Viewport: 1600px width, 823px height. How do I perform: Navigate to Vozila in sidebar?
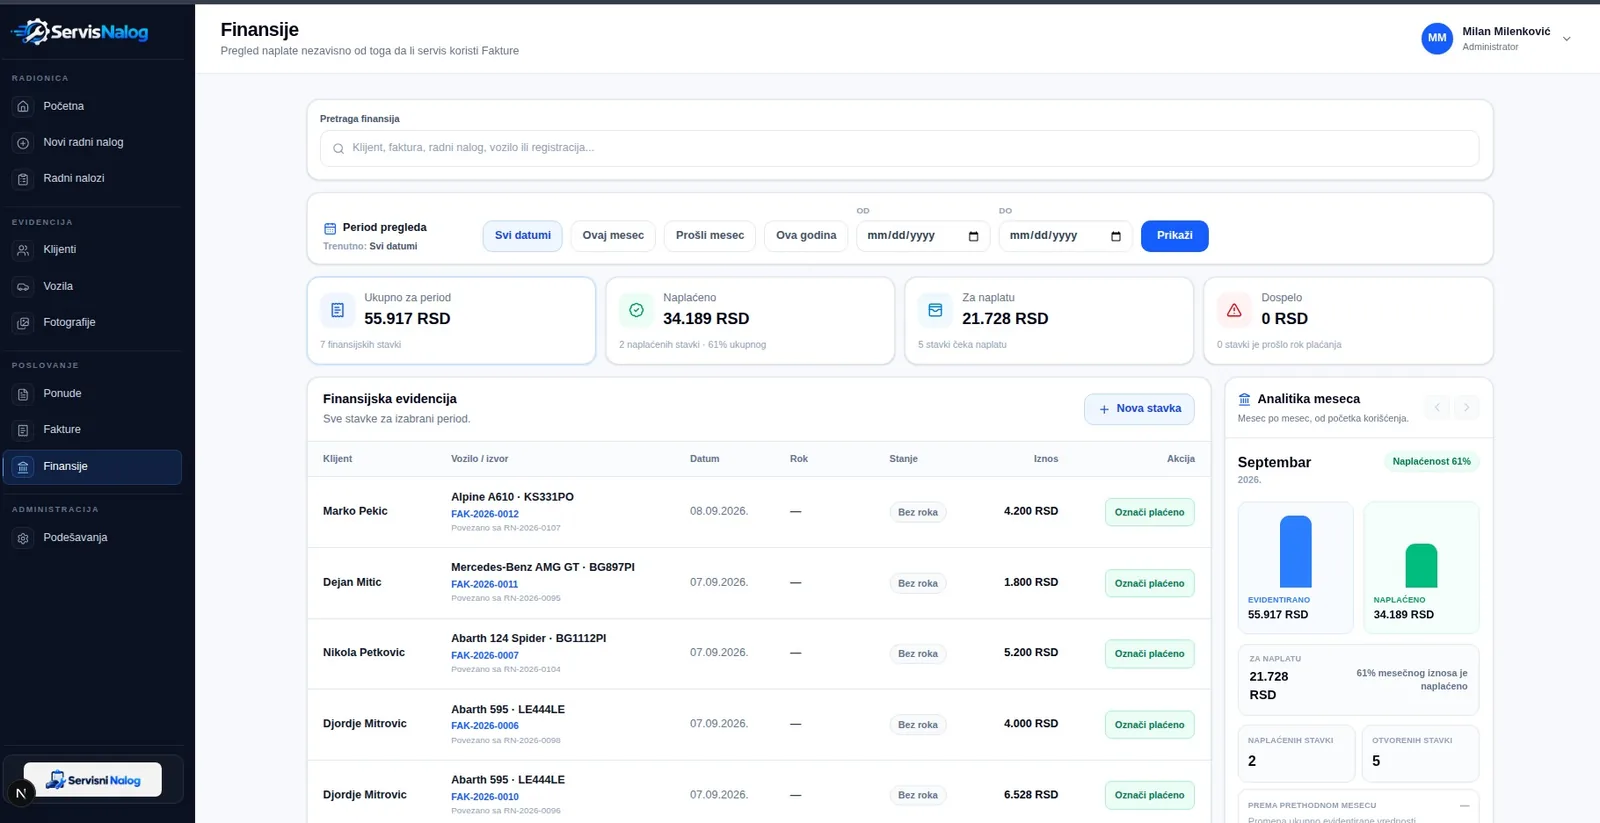[x=93, y=287]
